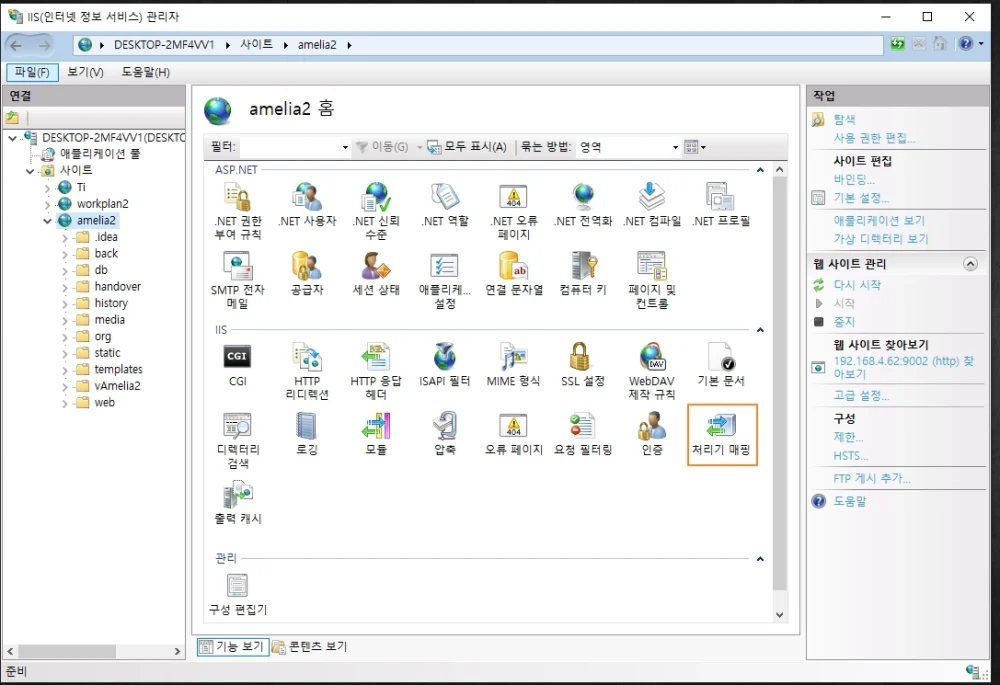This screenshot has height=685, width=1000.
Task: Open HTTP 응답 헤더 icon
Action: pyautogui.click(x=376, y=371)
